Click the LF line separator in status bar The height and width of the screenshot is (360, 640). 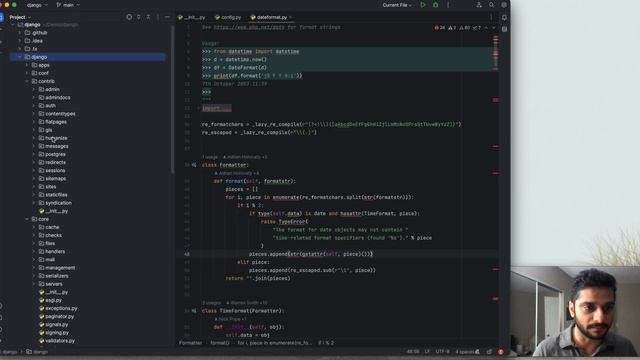pyautogui.click(x=427, y=351)
